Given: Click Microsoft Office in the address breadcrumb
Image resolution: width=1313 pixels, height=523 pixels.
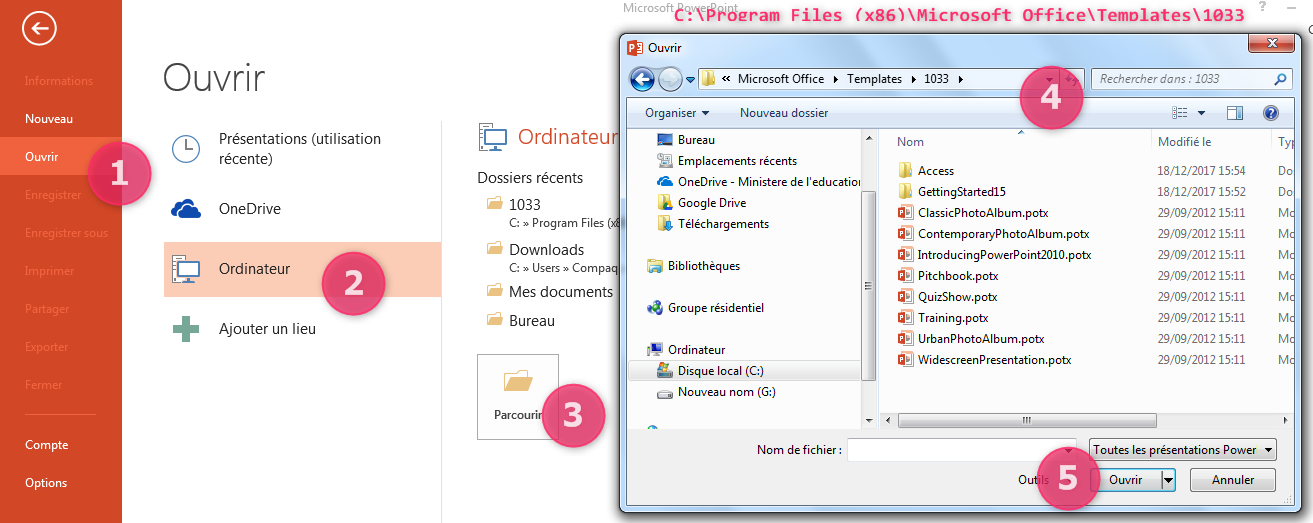Looking at the screenshot, I should (x=781, y=79).
